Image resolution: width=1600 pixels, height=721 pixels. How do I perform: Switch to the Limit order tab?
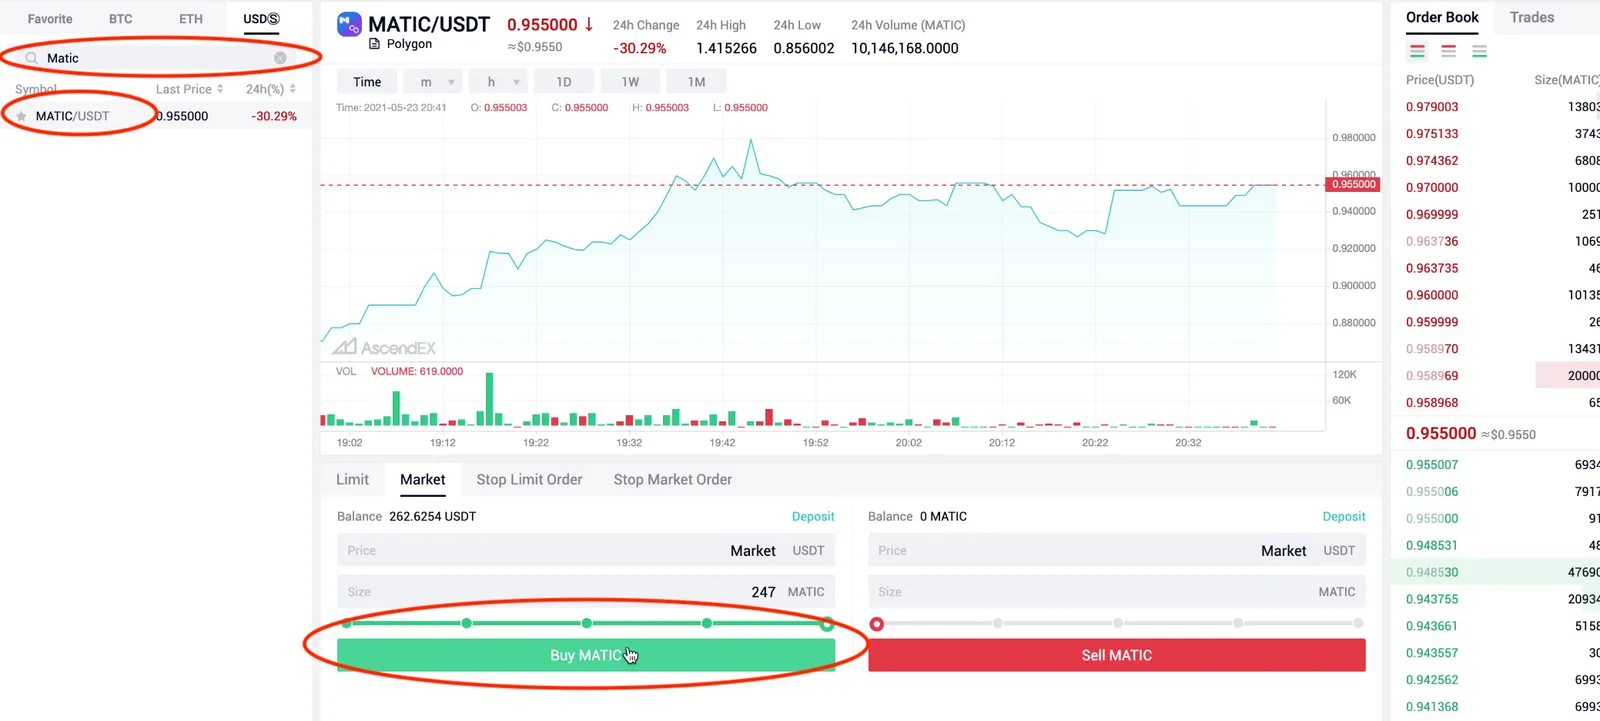pos(352,480)
